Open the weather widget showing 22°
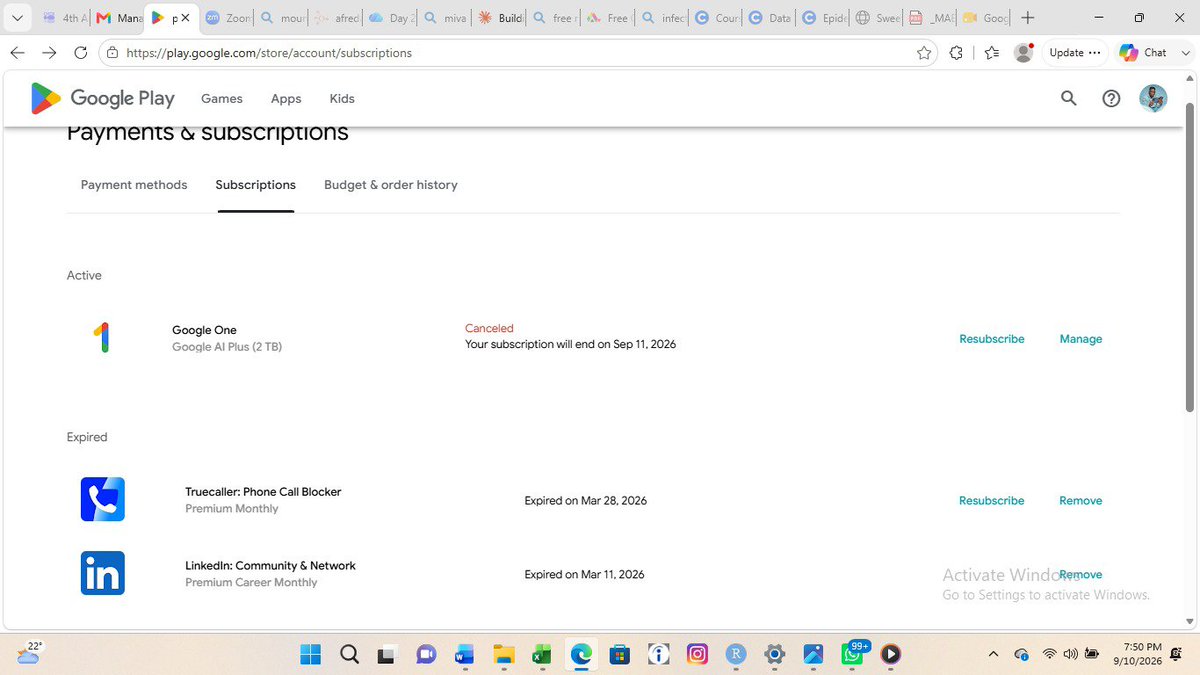The width and height of the screenshot is (1200, 675). [28, 653]
